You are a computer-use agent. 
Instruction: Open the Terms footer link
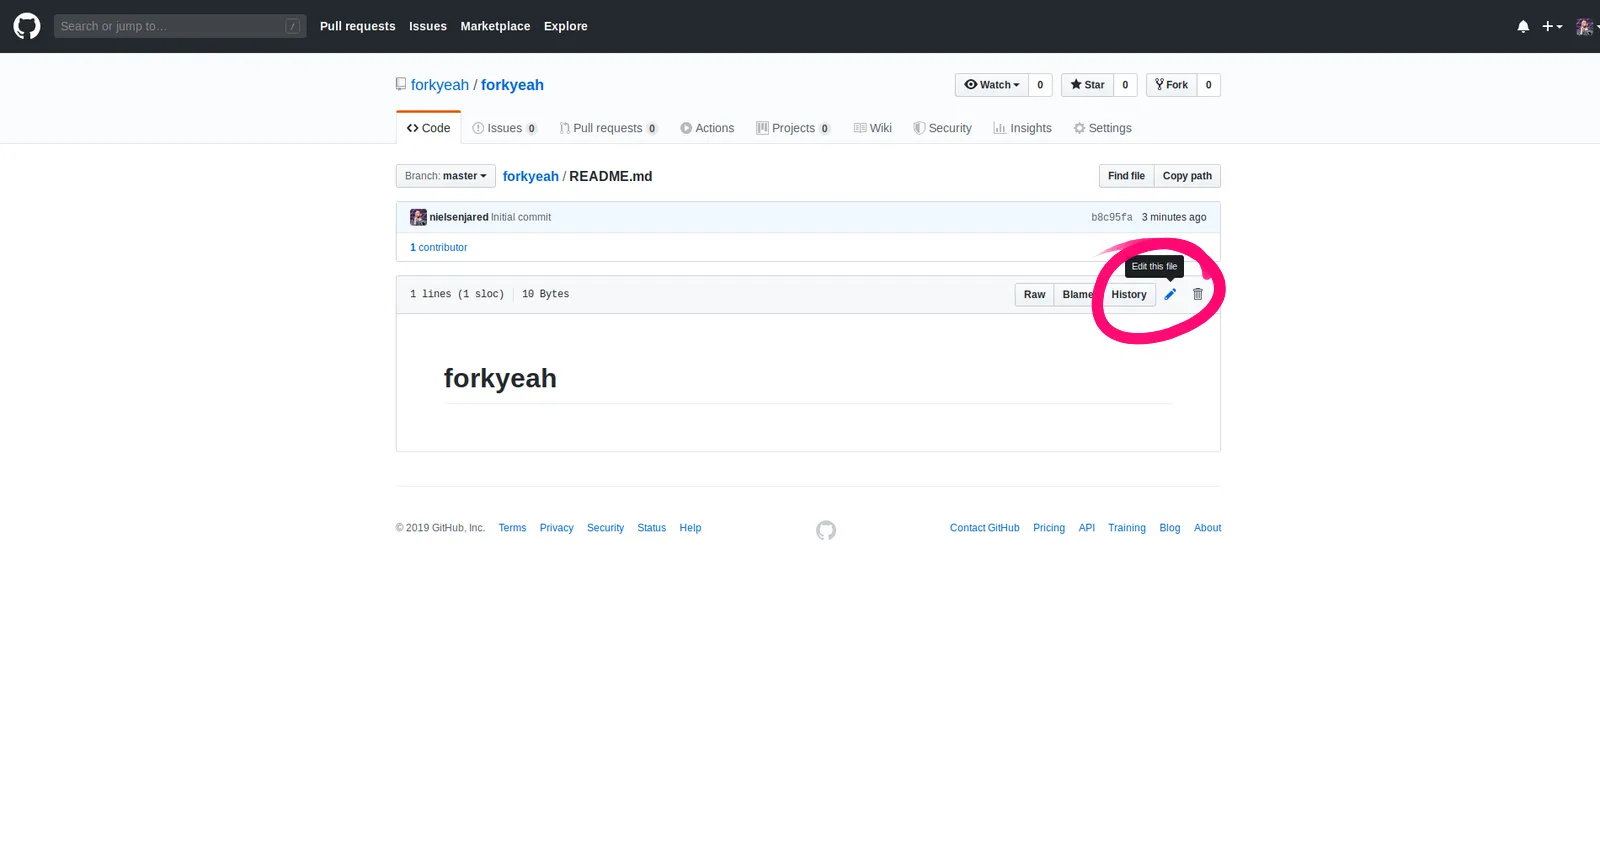[512, 528]
